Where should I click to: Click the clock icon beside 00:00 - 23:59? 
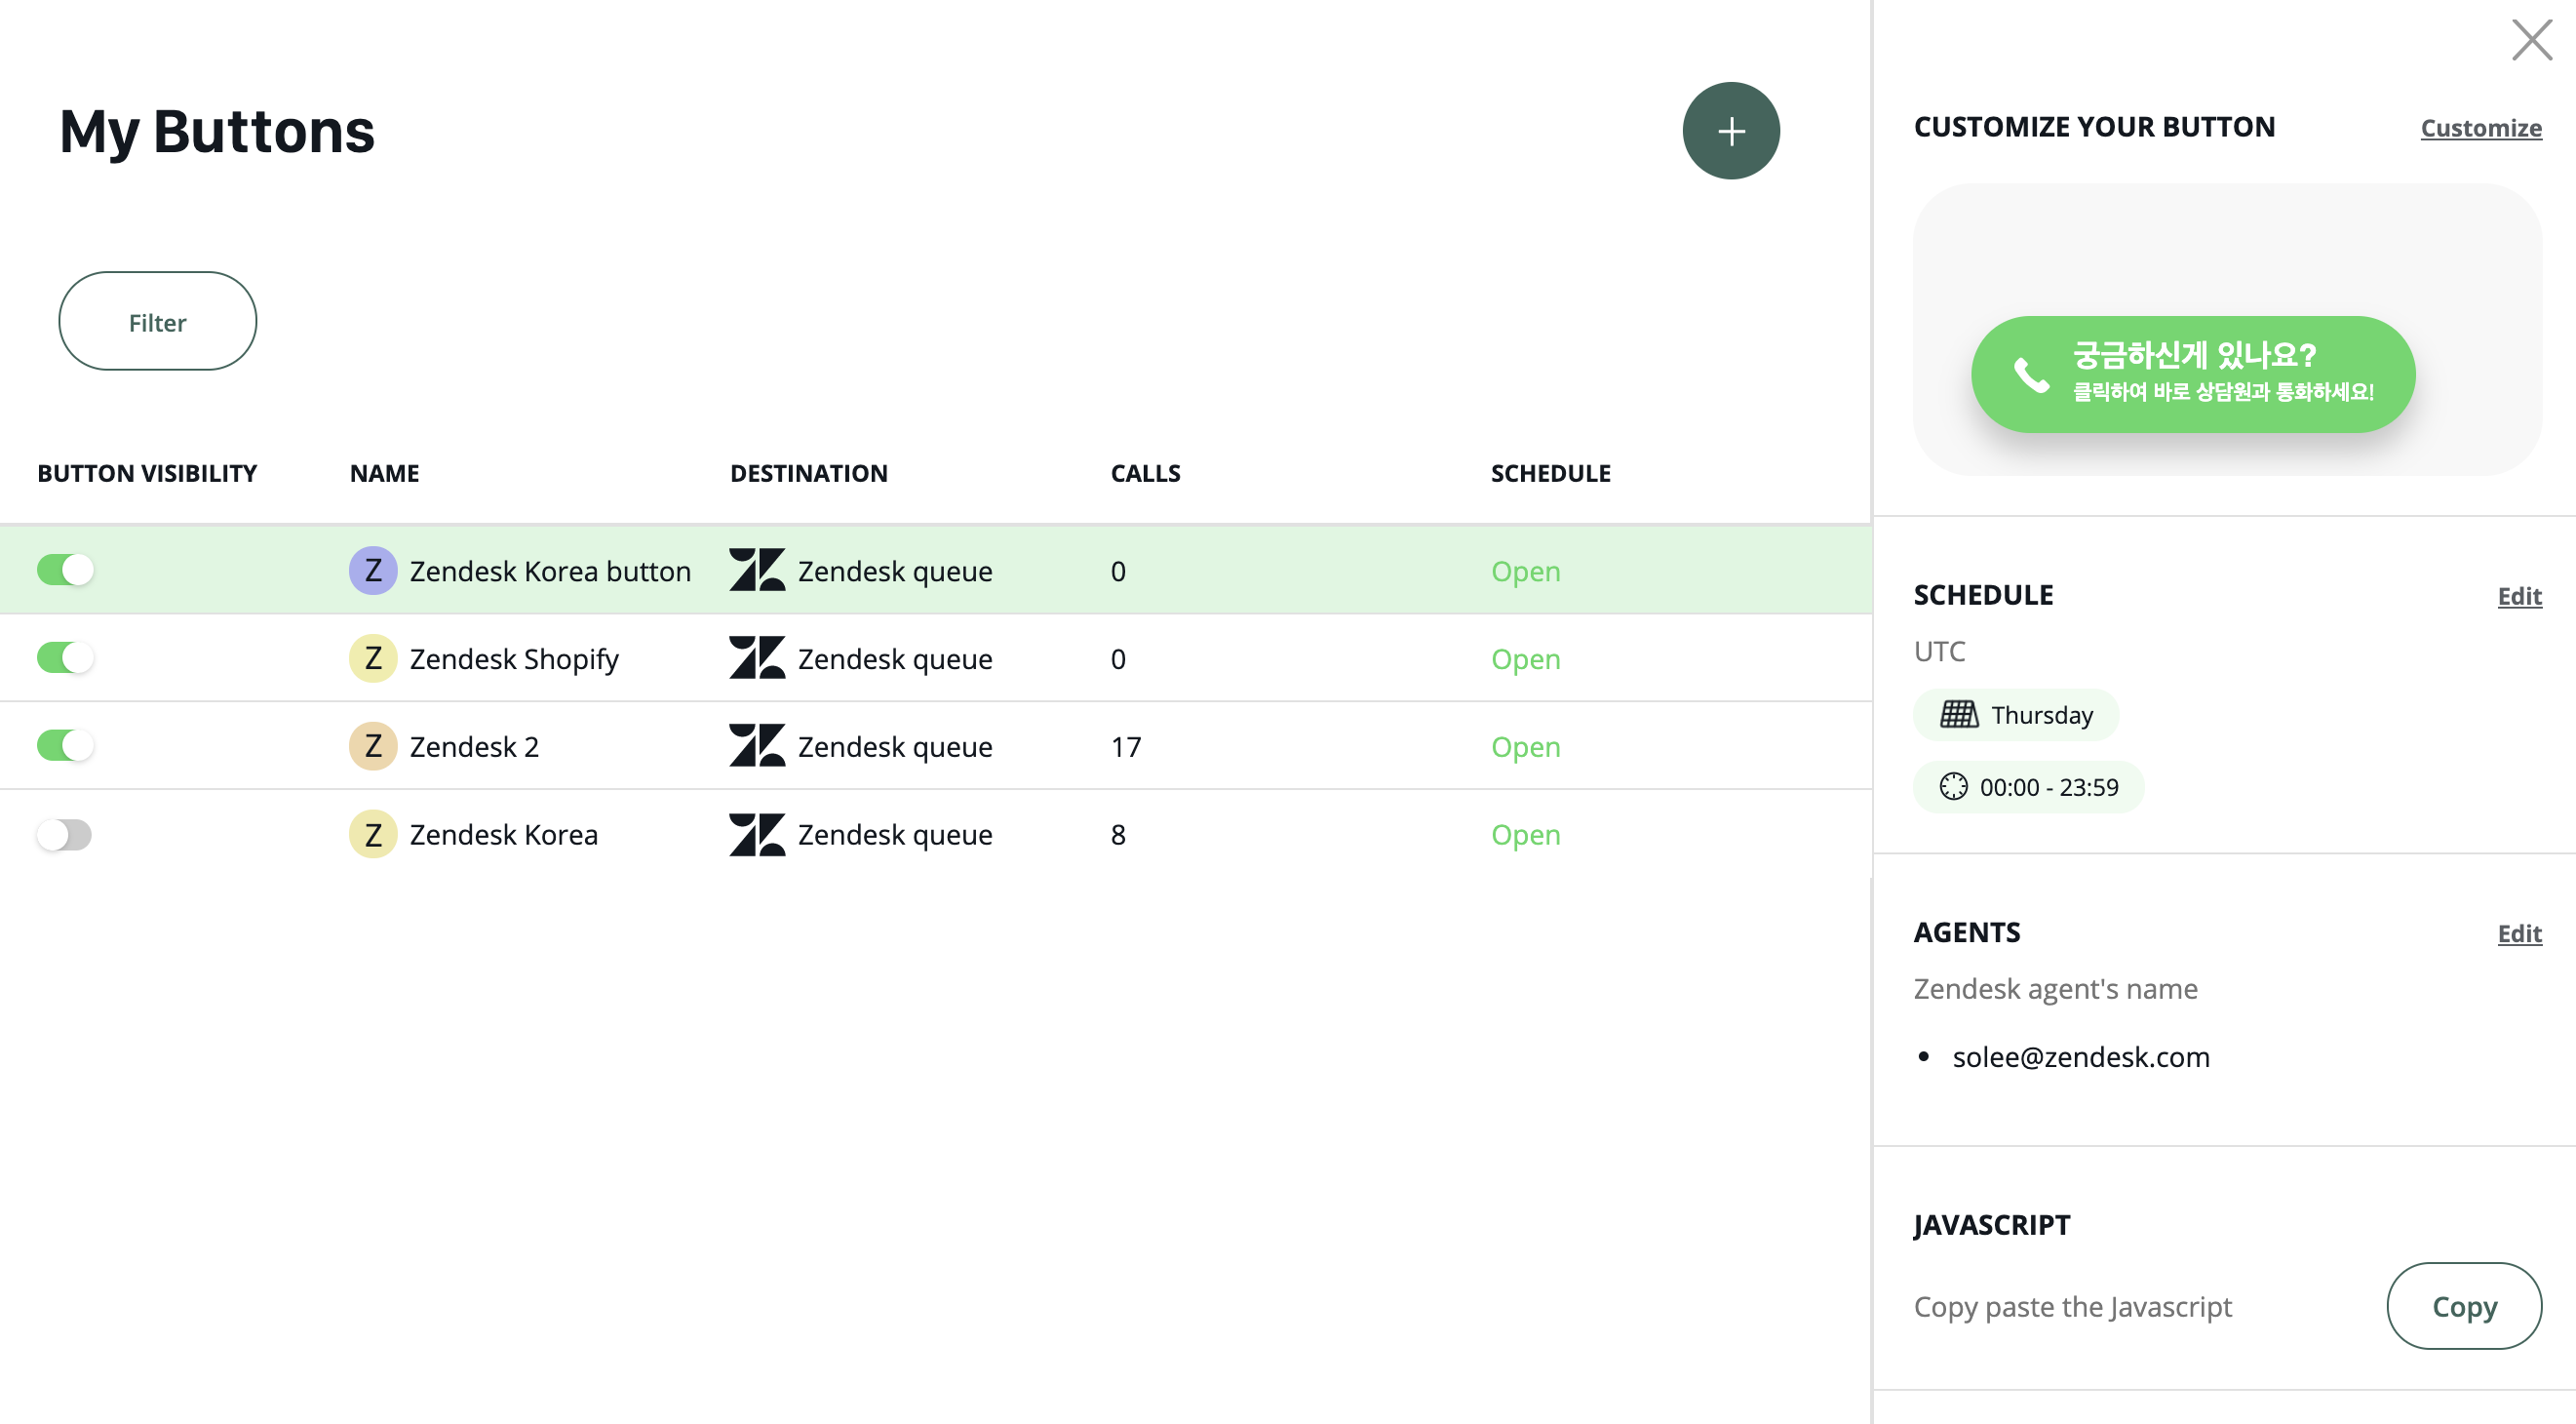[1953, 787]
